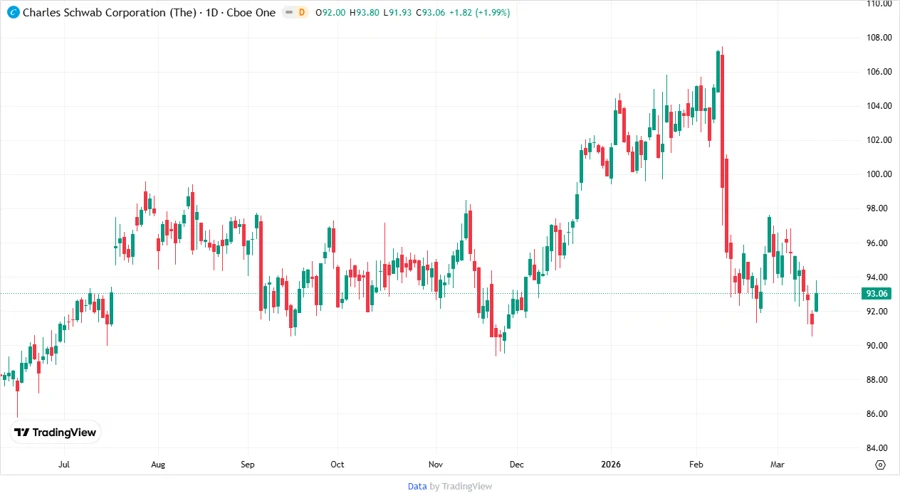Select the 108.00 price axis label
The image size is (900, 498).
(x=879, y=38)
